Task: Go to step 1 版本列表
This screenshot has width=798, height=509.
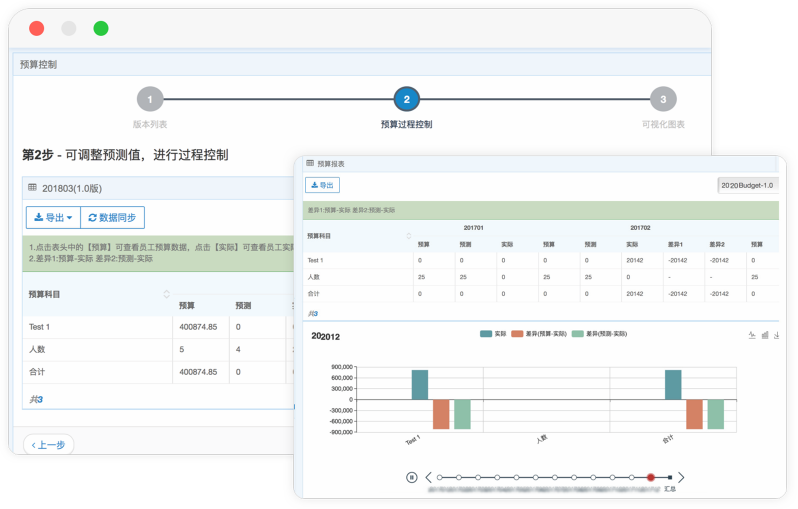Action: click(150, 100)
